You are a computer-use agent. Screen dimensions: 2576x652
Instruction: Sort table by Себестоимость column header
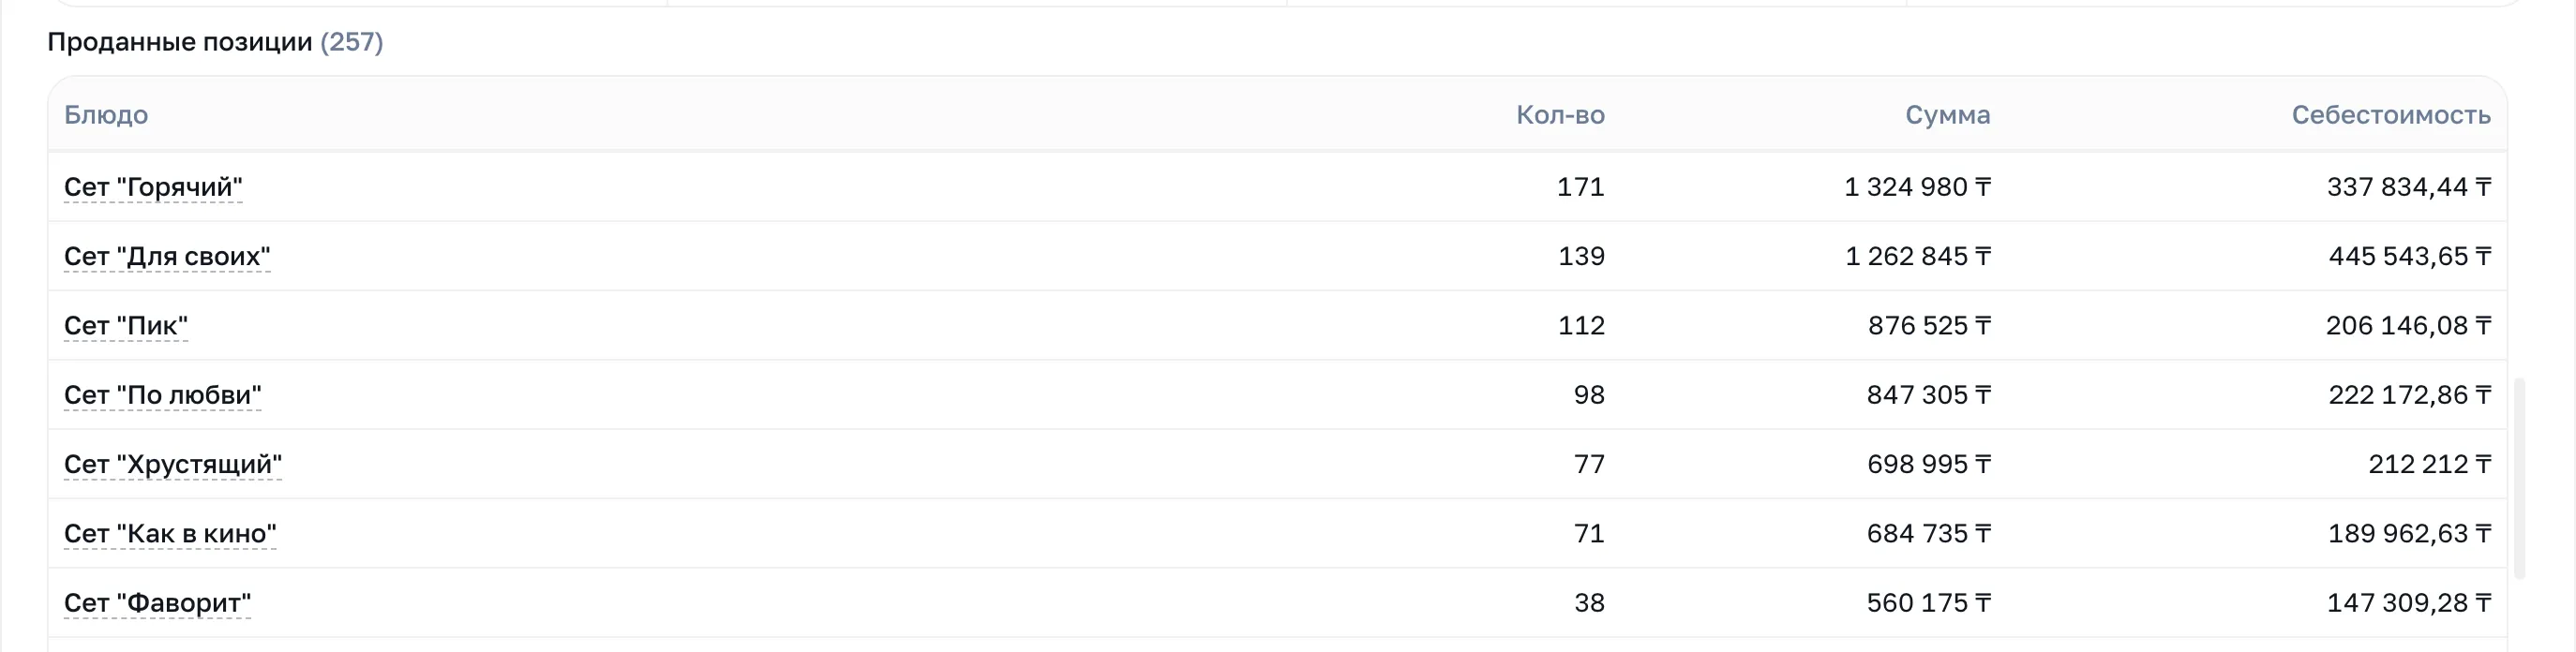2391,115
